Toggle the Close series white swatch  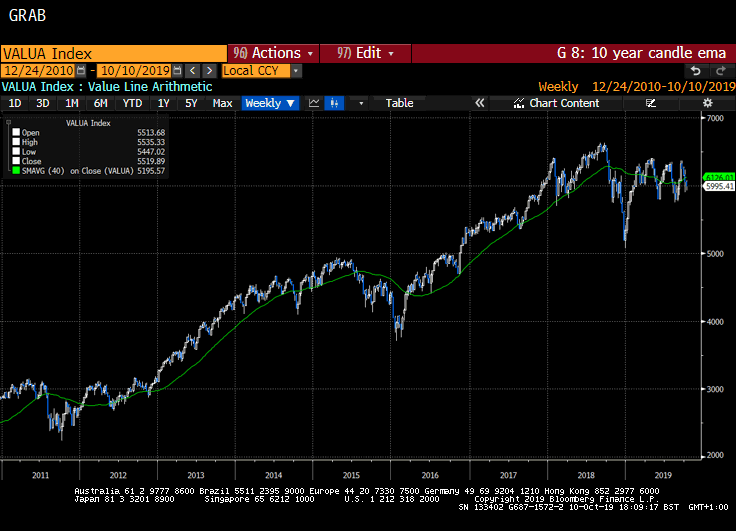(x=16, y=161)
